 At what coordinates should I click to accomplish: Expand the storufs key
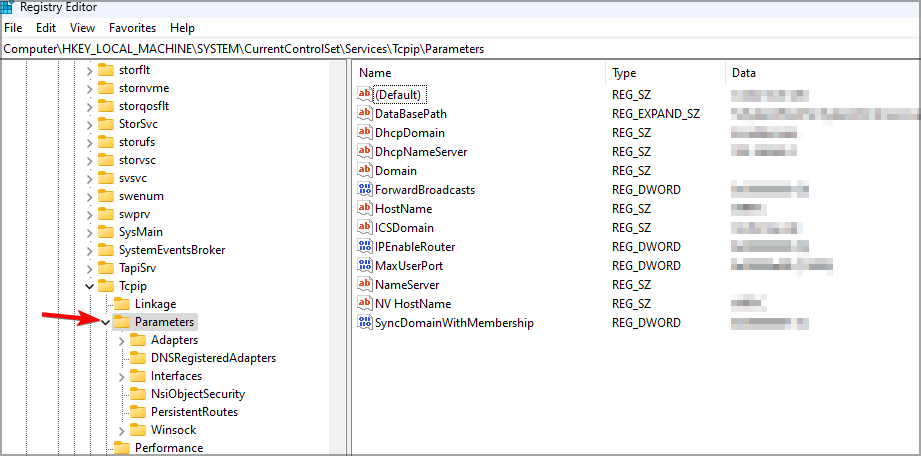[x=90, y=143]
